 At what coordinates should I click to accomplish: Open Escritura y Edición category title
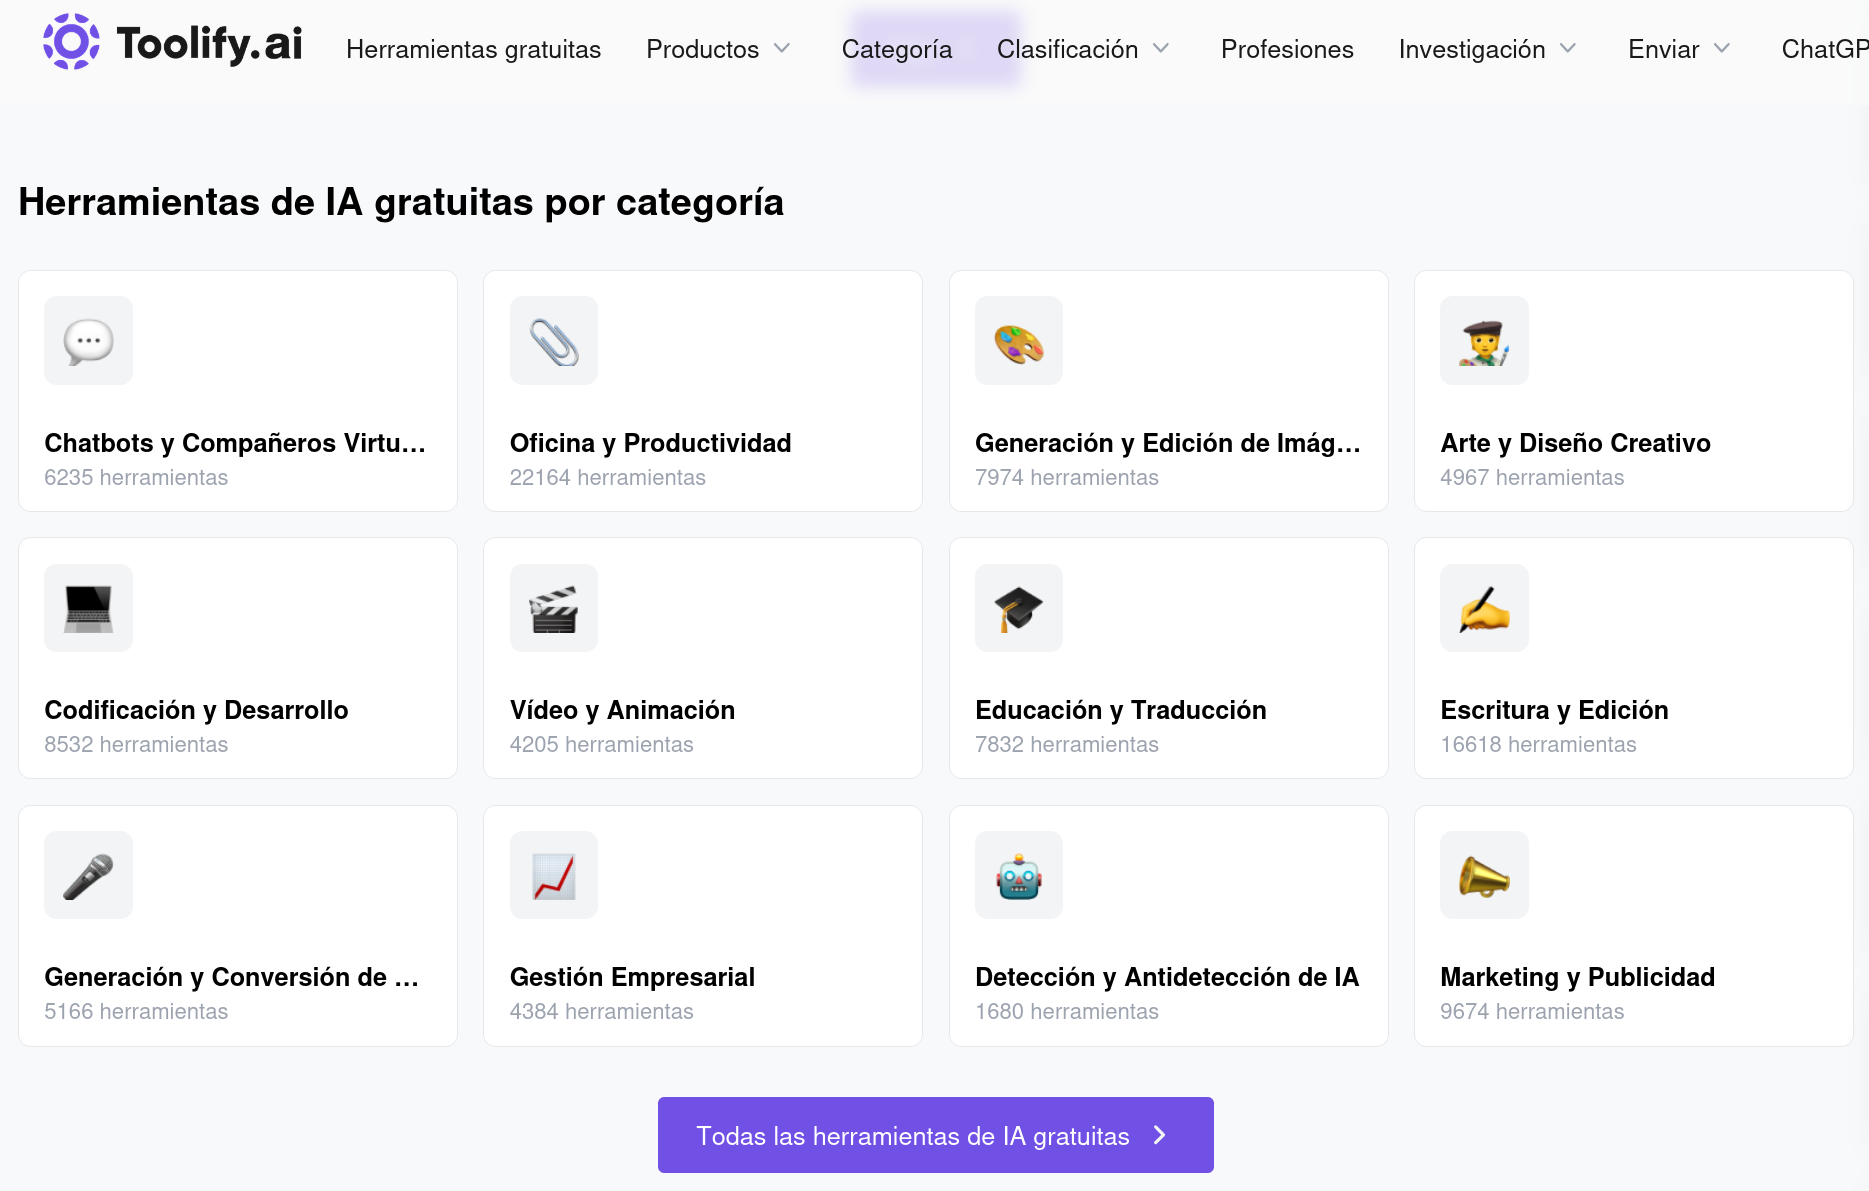pyautogui.click(x=1554, y=710)
